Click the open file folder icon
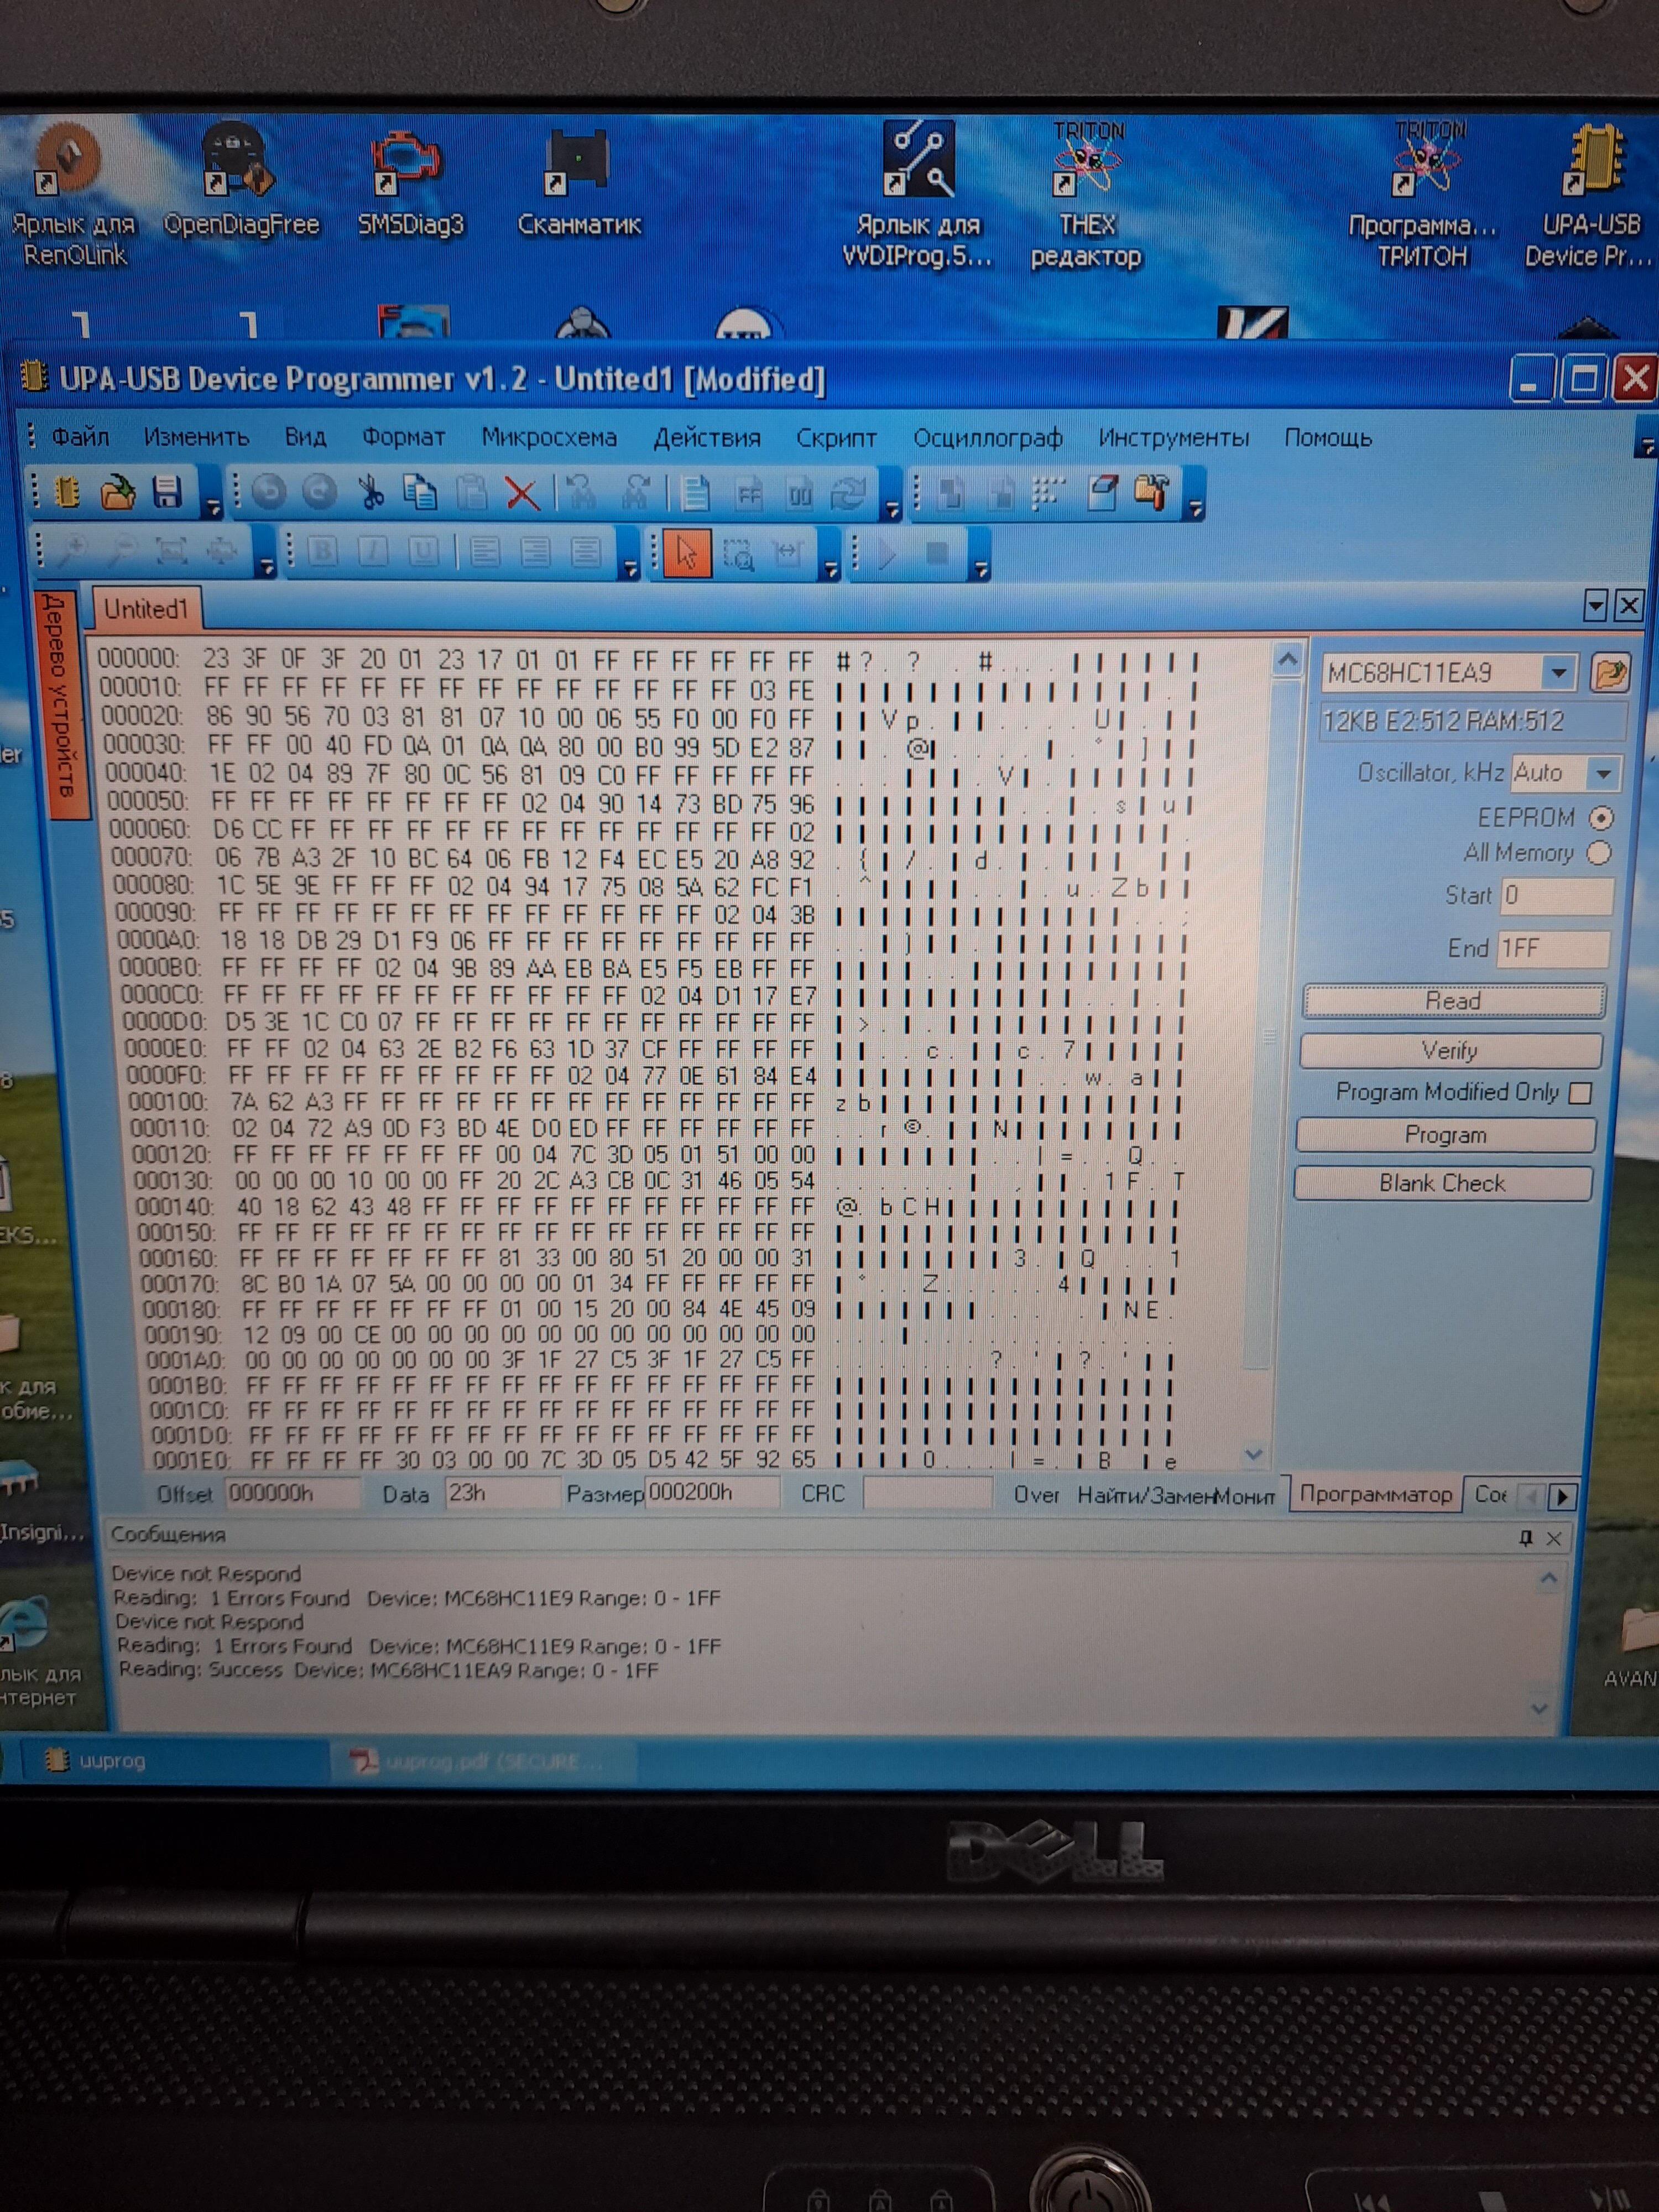Screen dimensions: 1659x2212 118,492
